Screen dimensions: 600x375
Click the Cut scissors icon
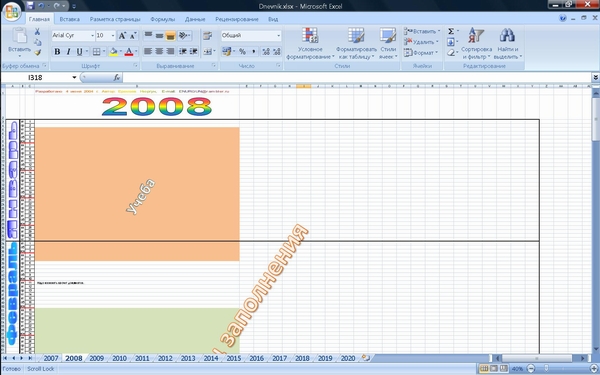pos(38,32)
